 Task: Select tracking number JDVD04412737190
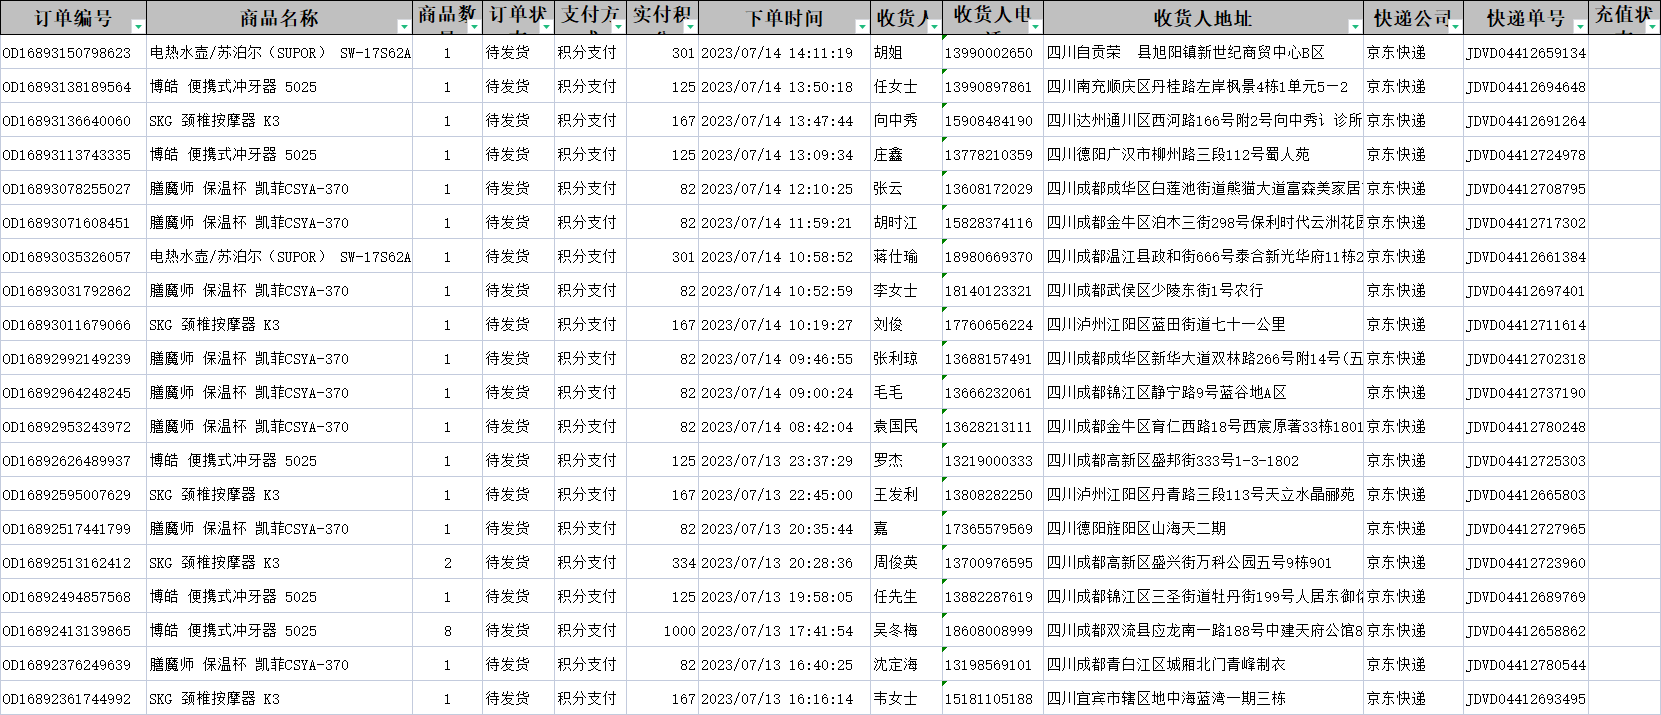pyautogui.click(x=1526, y=393)
